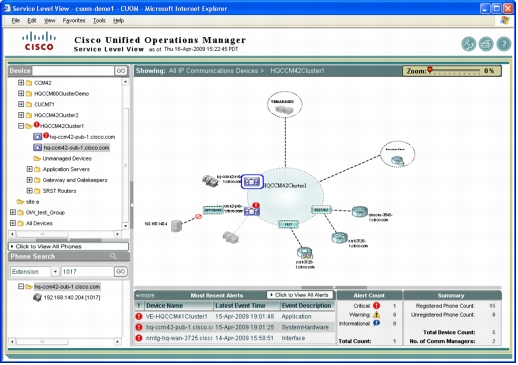The height and width of the screenshot is (365, 518).
Task: Open the Extension search type dropdown
Action: pyautogui.click(x=55, y=272)
